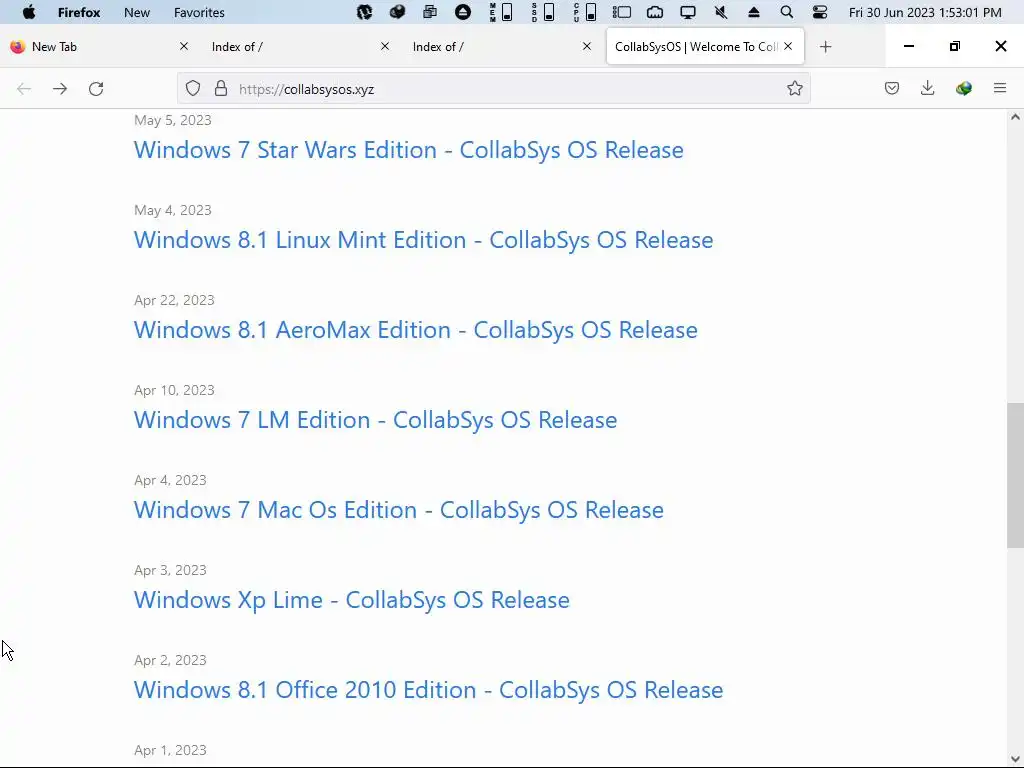1024x768 pixels.
Task: Click the scrollbar down arrow
Action: click(x=1015, y=759)
